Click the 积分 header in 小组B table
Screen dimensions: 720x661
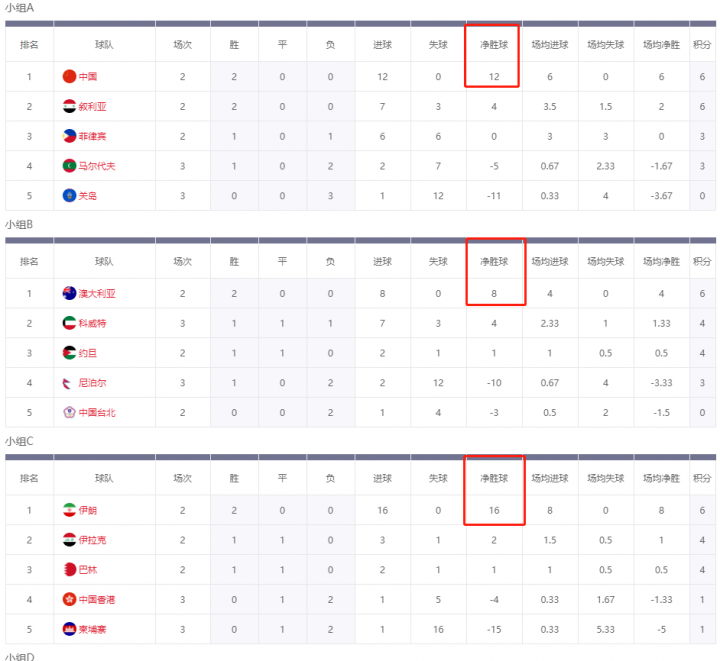point(702,262)
